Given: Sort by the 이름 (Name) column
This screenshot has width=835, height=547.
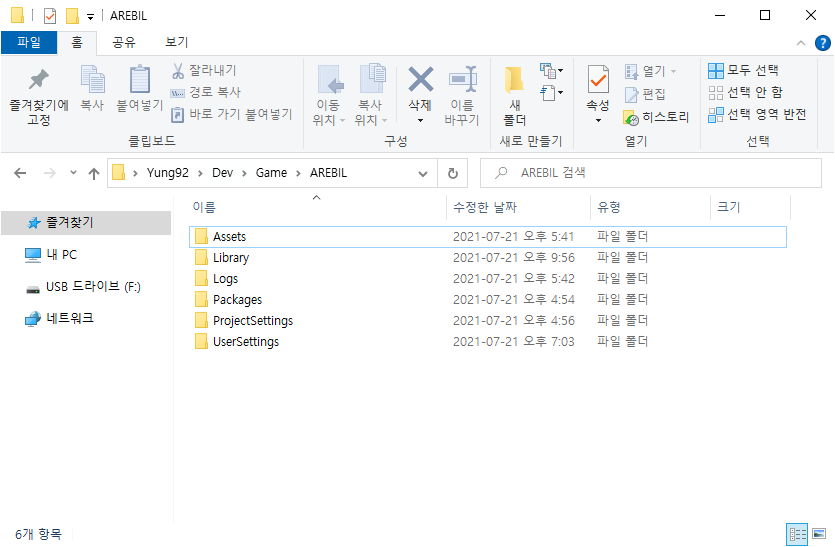Looking at the screenshot, I should [317, 207].
